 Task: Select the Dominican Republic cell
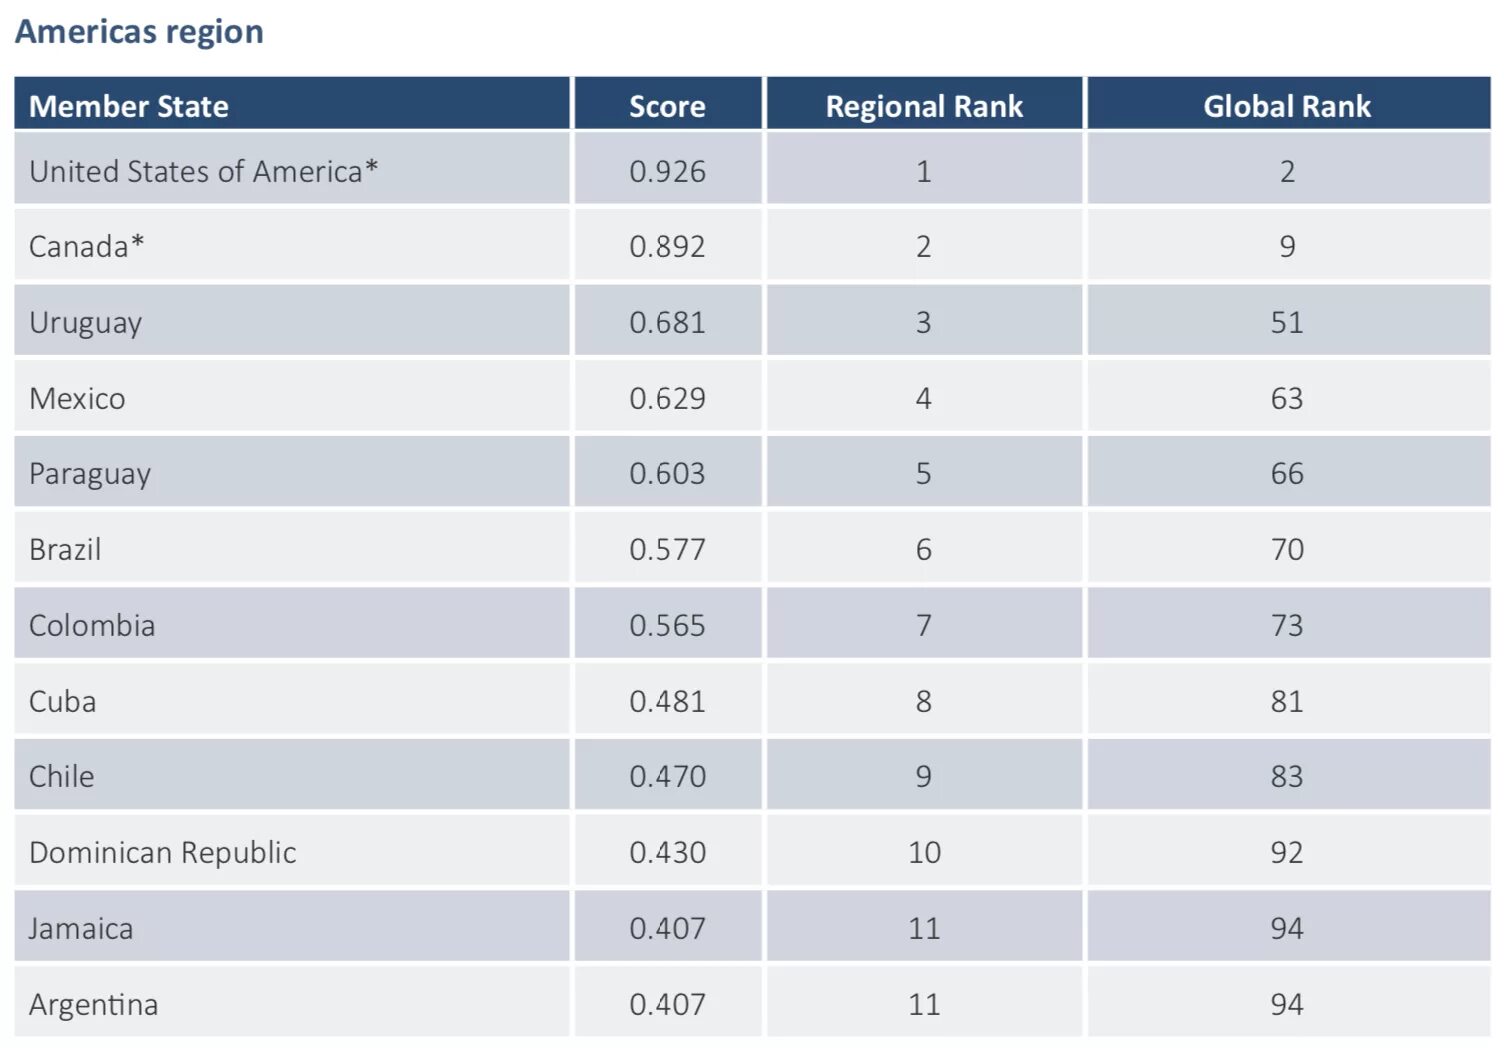pos(292,851)
